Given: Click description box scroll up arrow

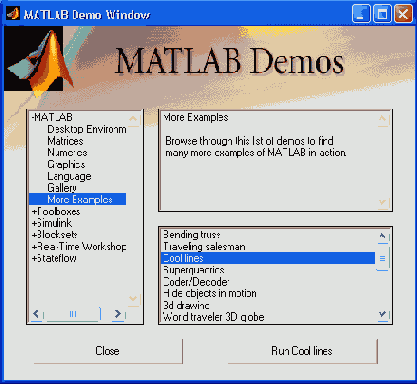Looking at the screenshot, I should pyautogui.click(x=383, y=119).
